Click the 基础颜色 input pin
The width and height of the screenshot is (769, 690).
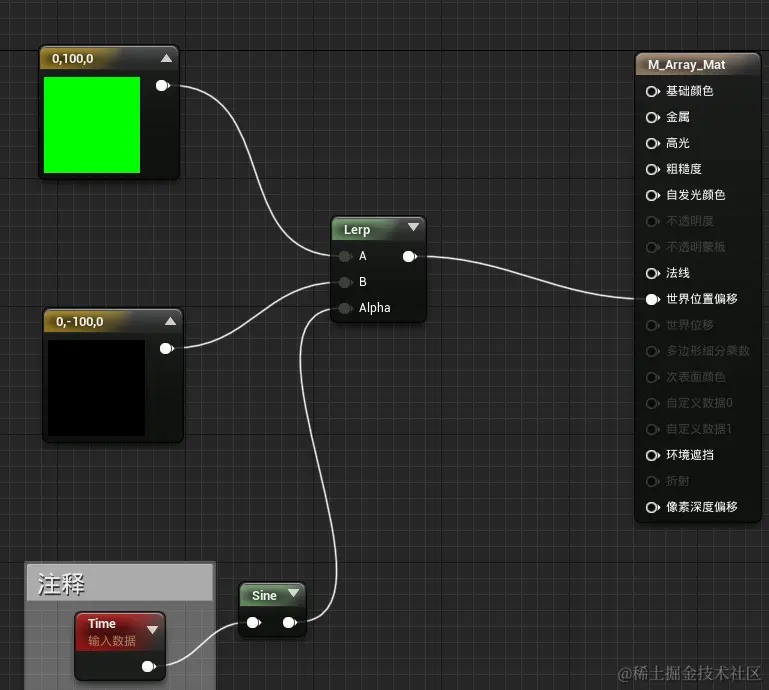point(653,91)
